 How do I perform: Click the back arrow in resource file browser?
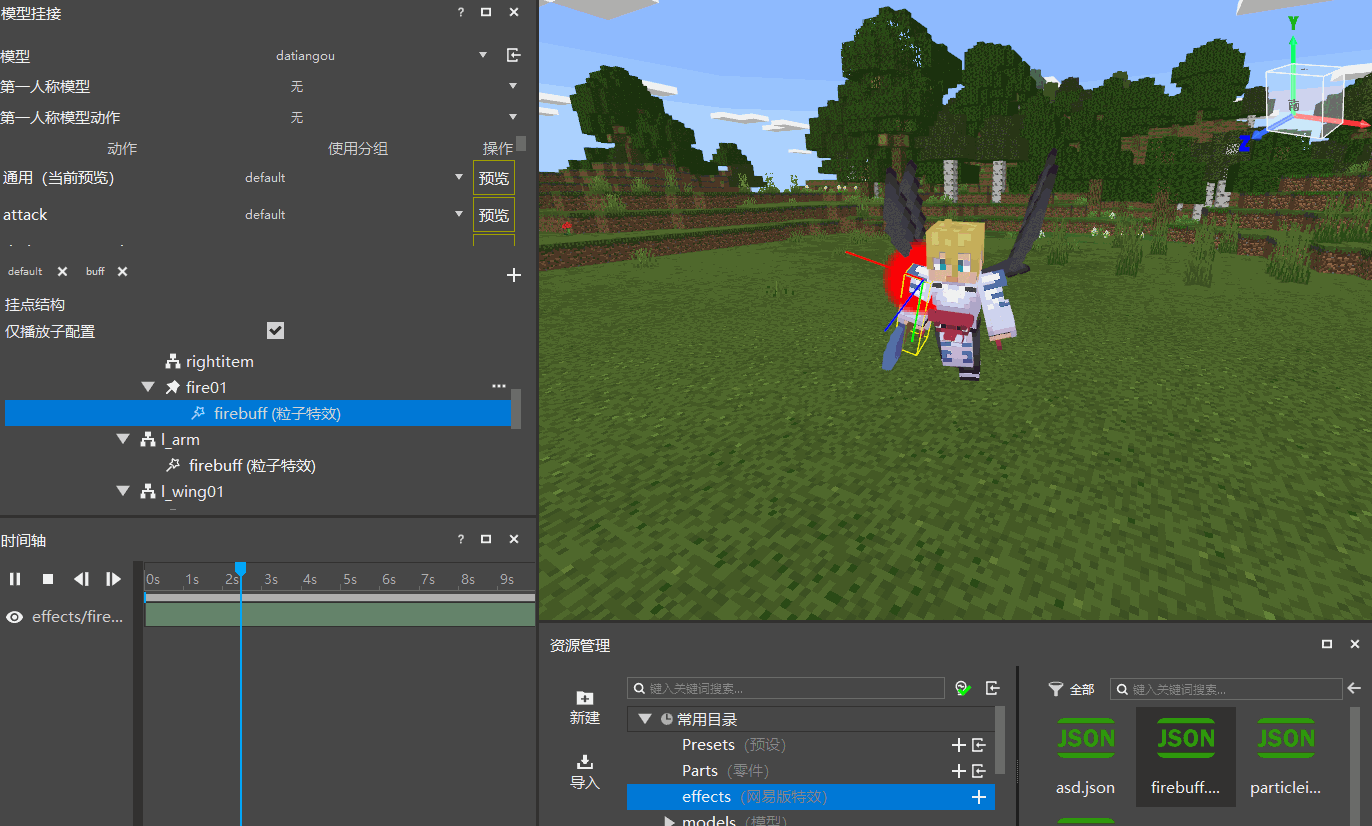[1355, 688]
